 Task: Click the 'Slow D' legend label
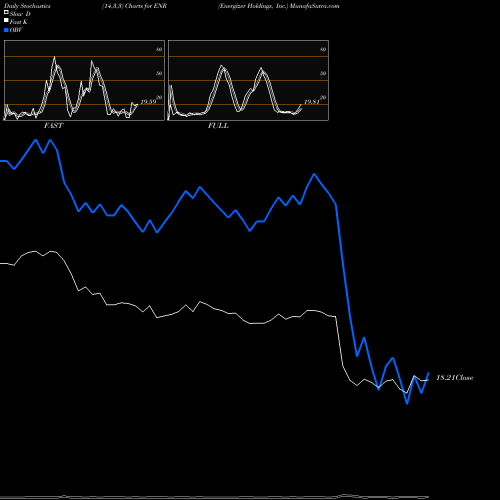tap(20, 14)
